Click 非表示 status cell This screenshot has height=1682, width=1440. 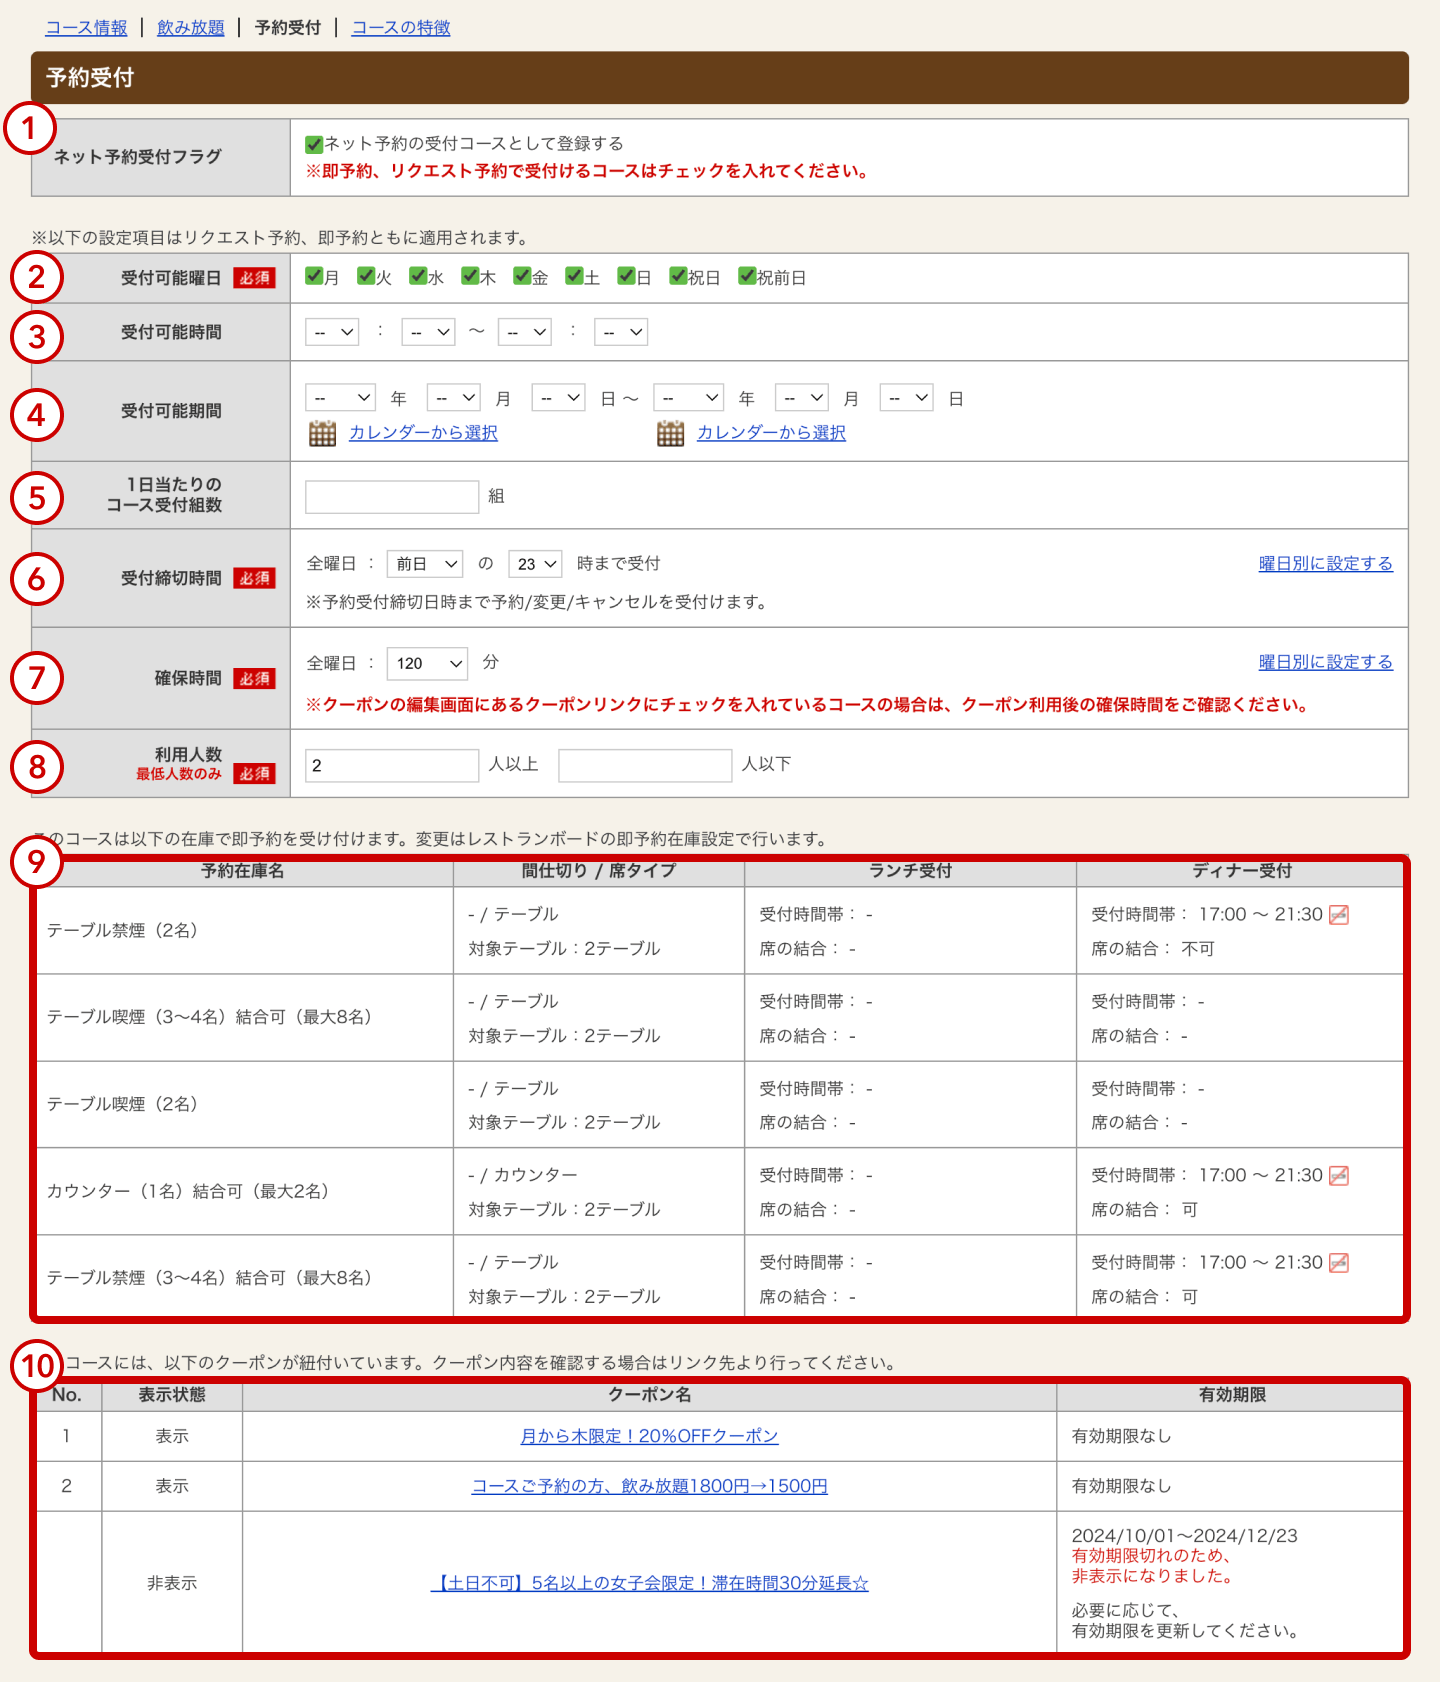172,1584
